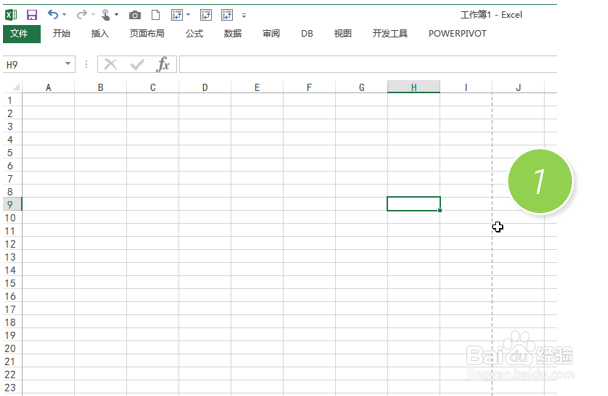
Task: Save the workbook with the floppy icon
Action: [32, 15]
